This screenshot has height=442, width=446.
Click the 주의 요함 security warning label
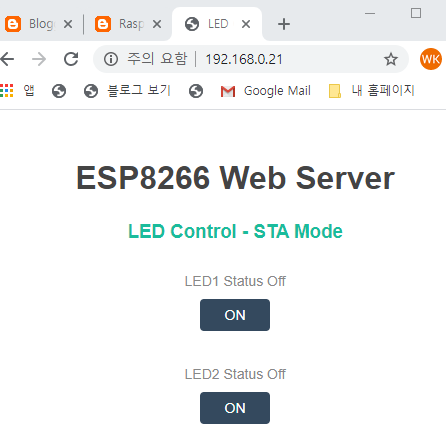157,59
